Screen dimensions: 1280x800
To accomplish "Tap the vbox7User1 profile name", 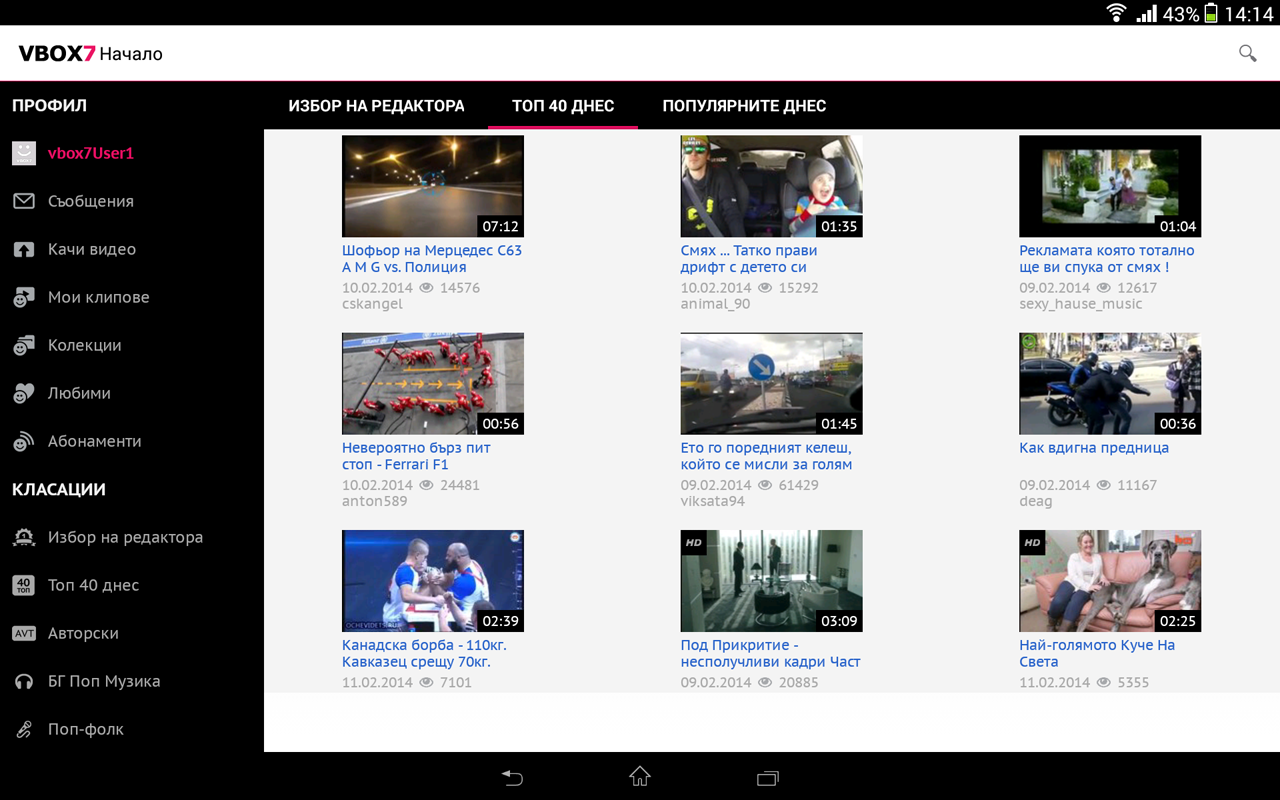I will (x=91, y=153).
